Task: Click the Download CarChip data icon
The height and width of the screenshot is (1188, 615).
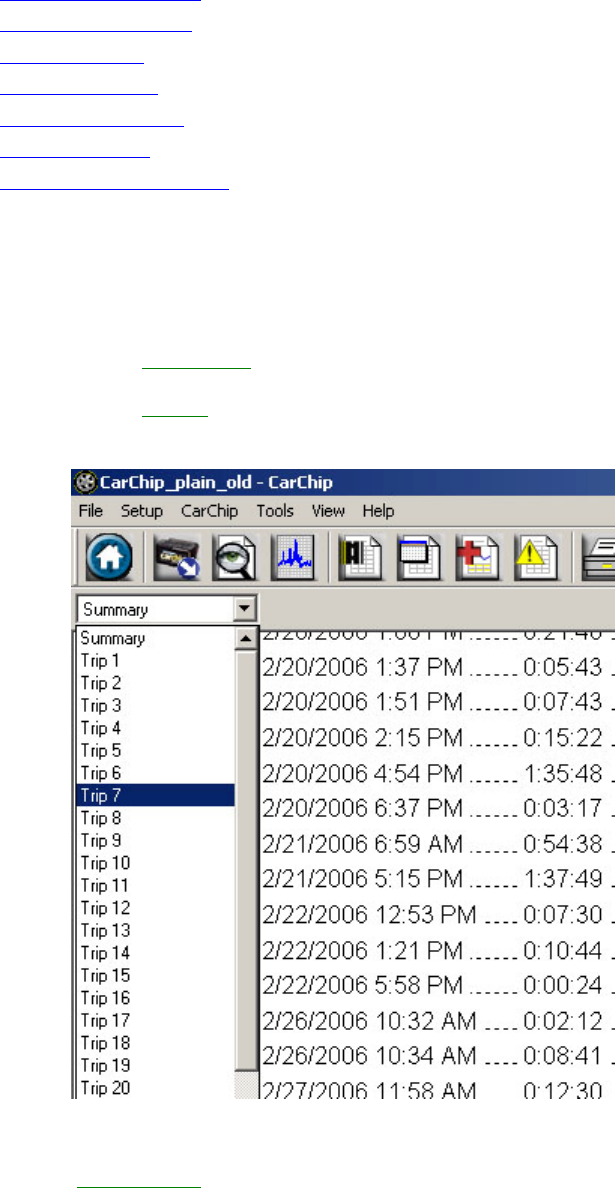Action: [x=176, y=557]
